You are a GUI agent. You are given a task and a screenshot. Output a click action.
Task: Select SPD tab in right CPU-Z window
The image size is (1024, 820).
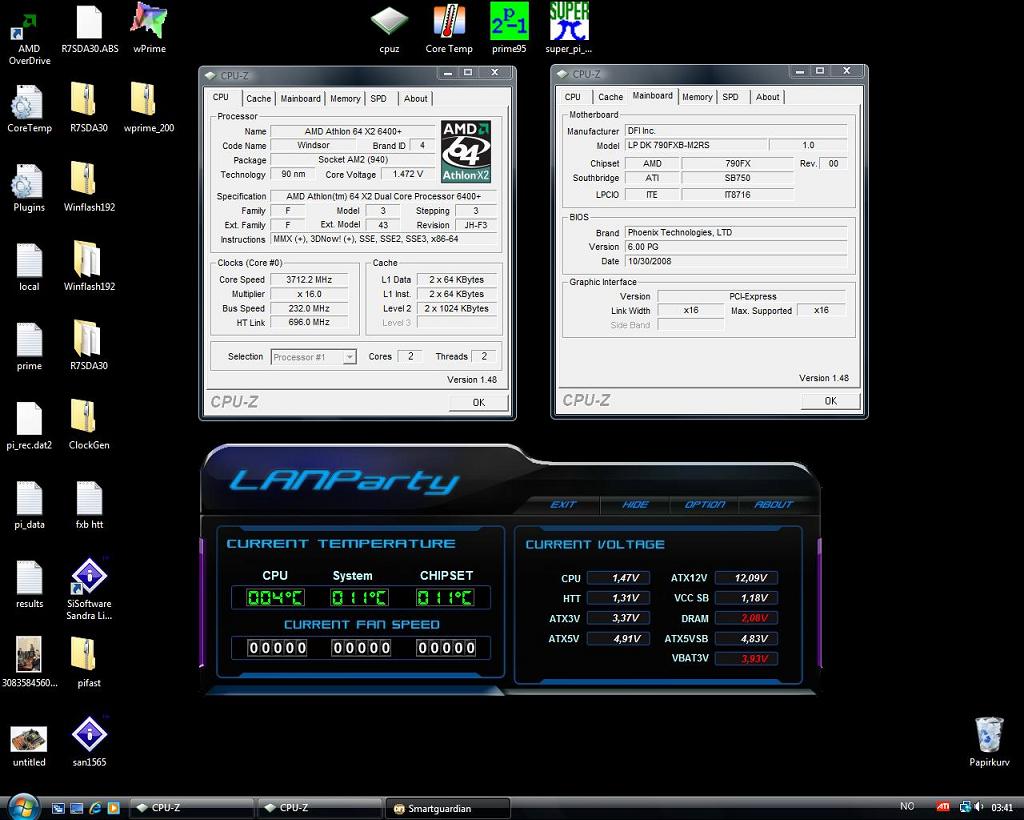pos(730,97)
